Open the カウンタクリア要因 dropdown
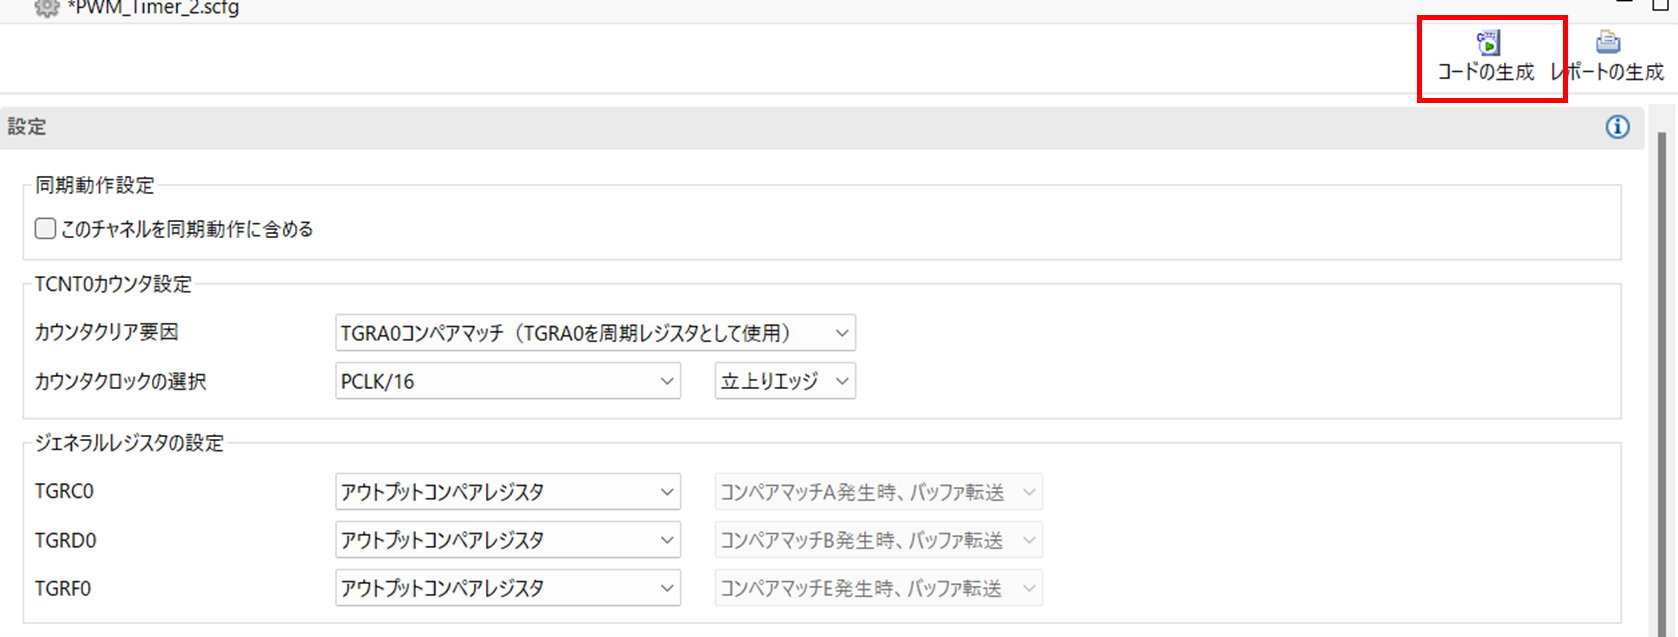 point(595,333)
